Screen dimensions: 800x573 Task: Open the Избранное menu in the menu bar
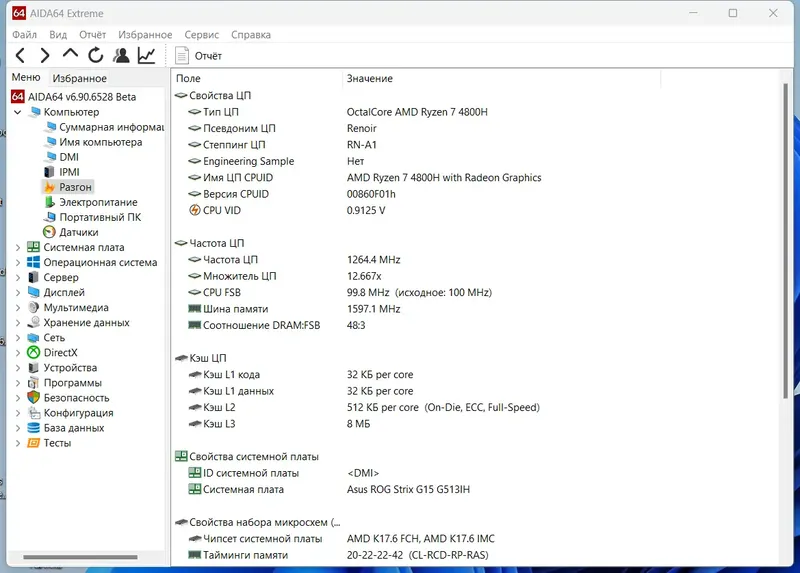click(x=145, y=35)
